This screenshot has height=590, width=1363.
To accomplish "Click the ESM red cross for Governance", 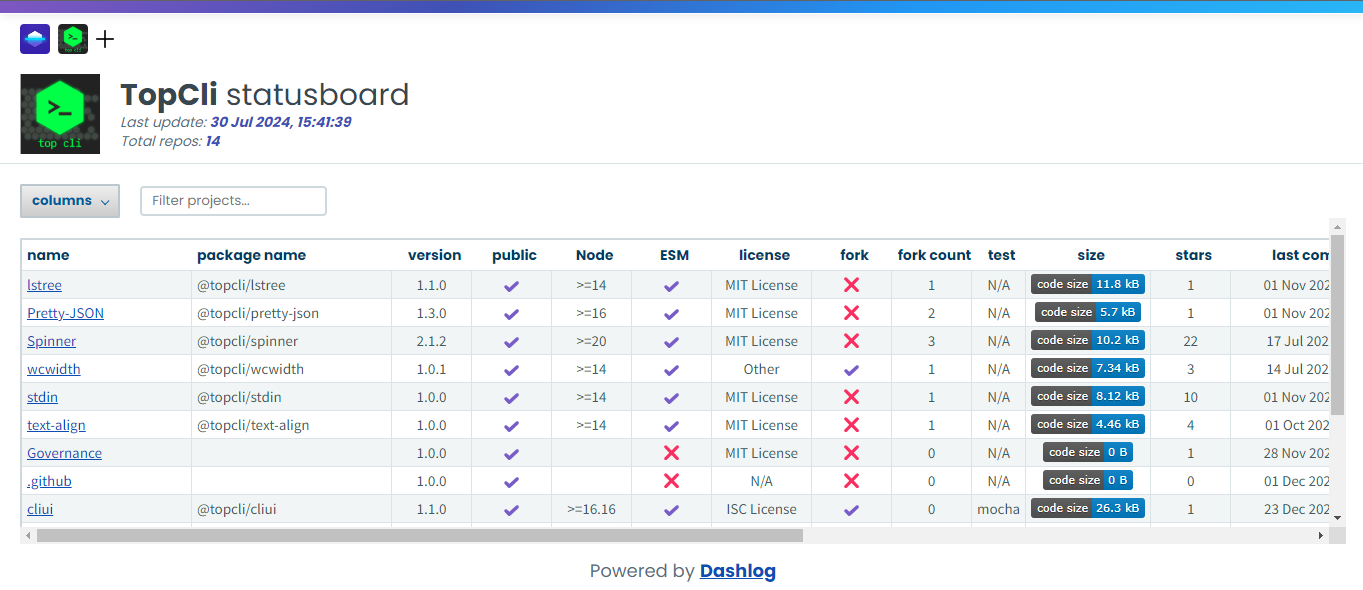I will pos(671,453).
